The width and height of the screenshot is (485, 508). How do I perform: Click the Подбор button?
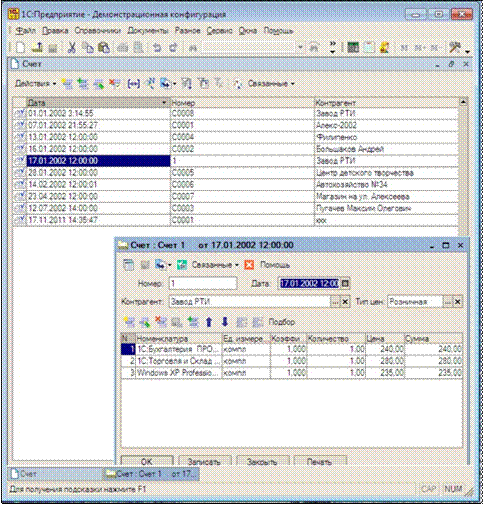click(x=282, y=322)
